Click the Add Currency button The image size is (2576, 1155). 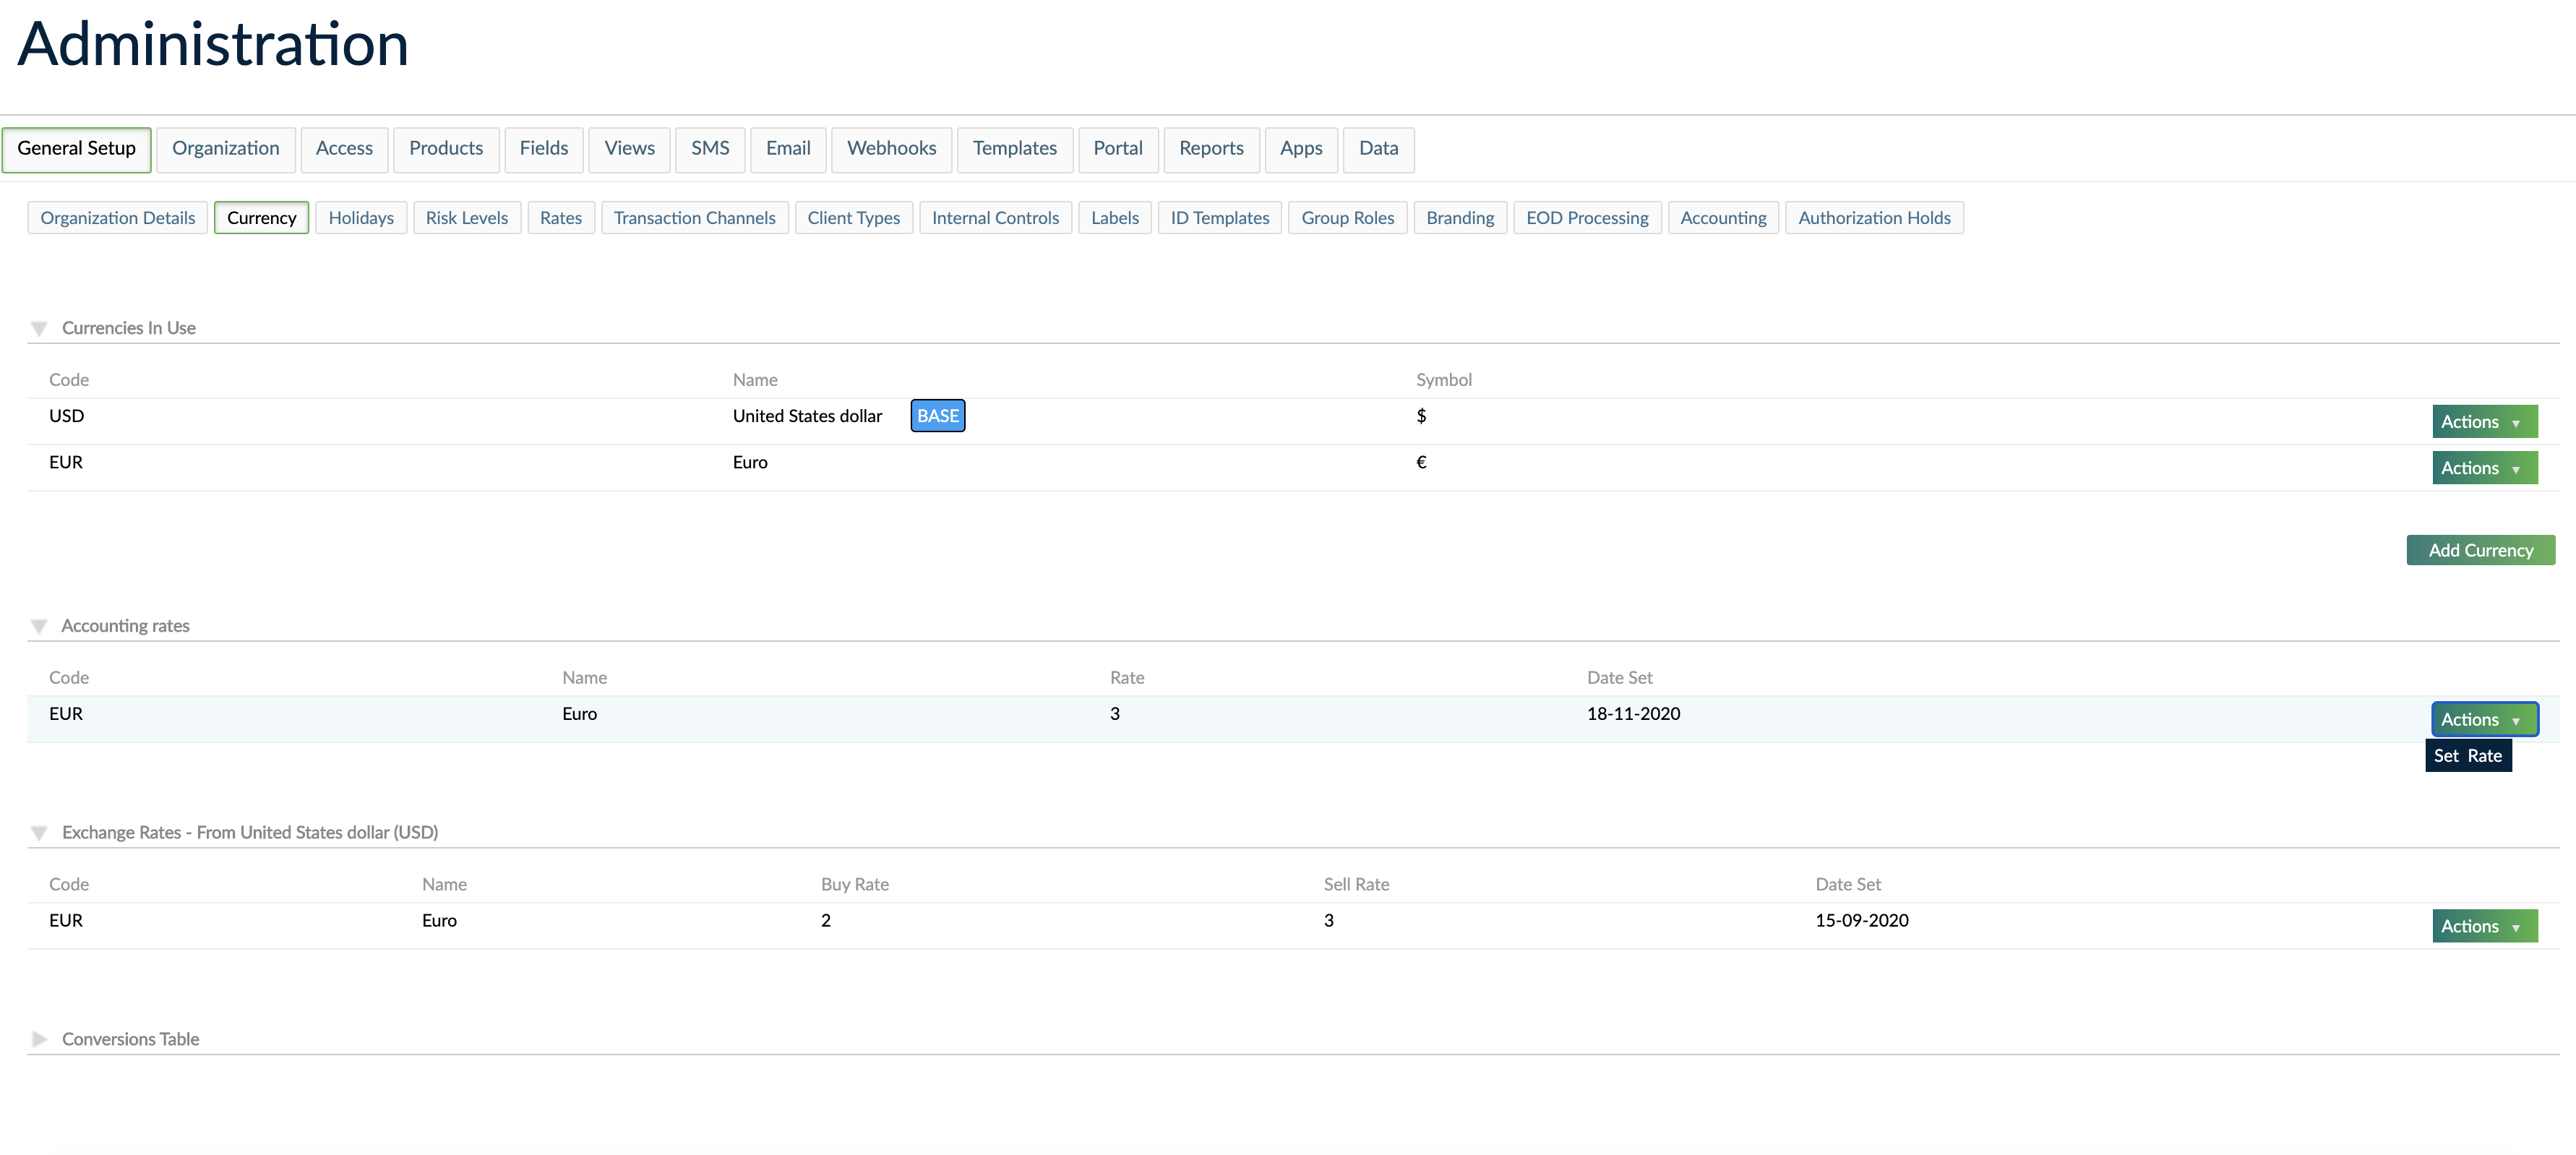[x=2480, y=550]
